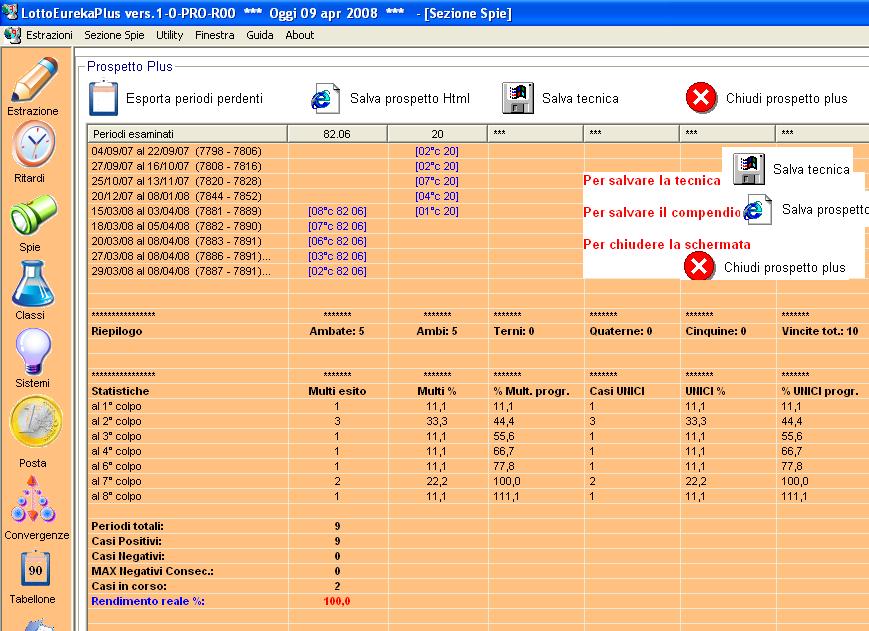Select row '18/03/08 al 05/04/08 (7882 - 7890)'

coord(176,226)
